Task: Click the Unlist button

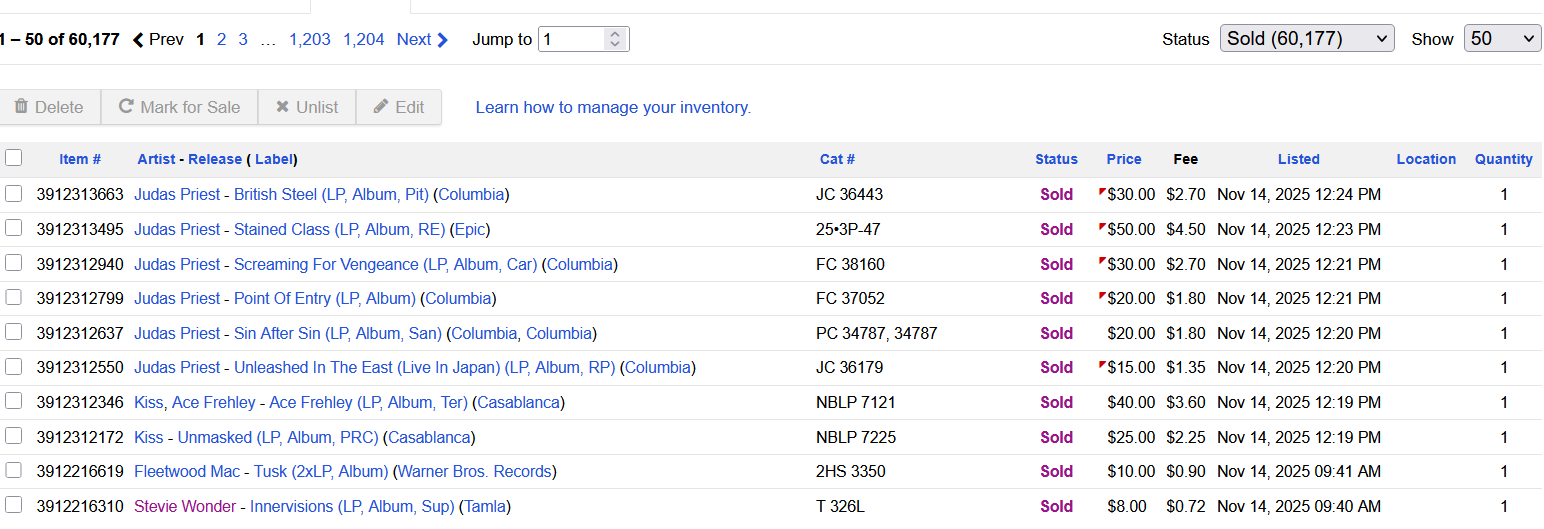Action: click(307, 107)
